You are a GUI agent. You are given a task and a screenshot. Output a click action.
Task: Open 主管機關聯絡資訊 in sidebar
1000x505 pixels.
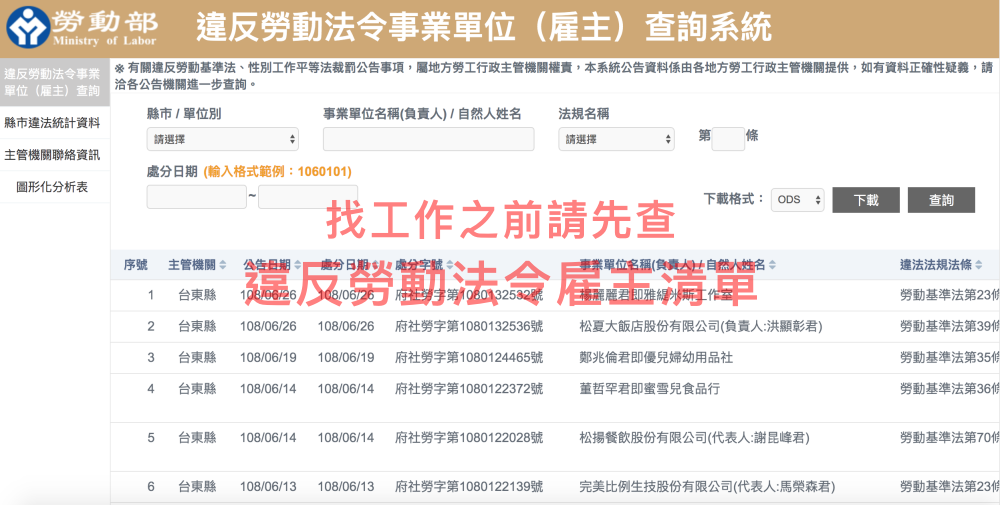tap(52, 155)
